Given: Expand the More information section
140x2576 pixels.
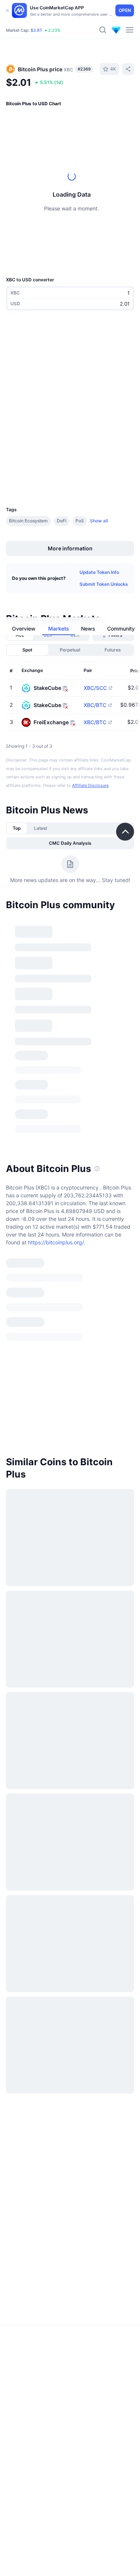Looking at the screenshot, I should click(x=70, y=548).
